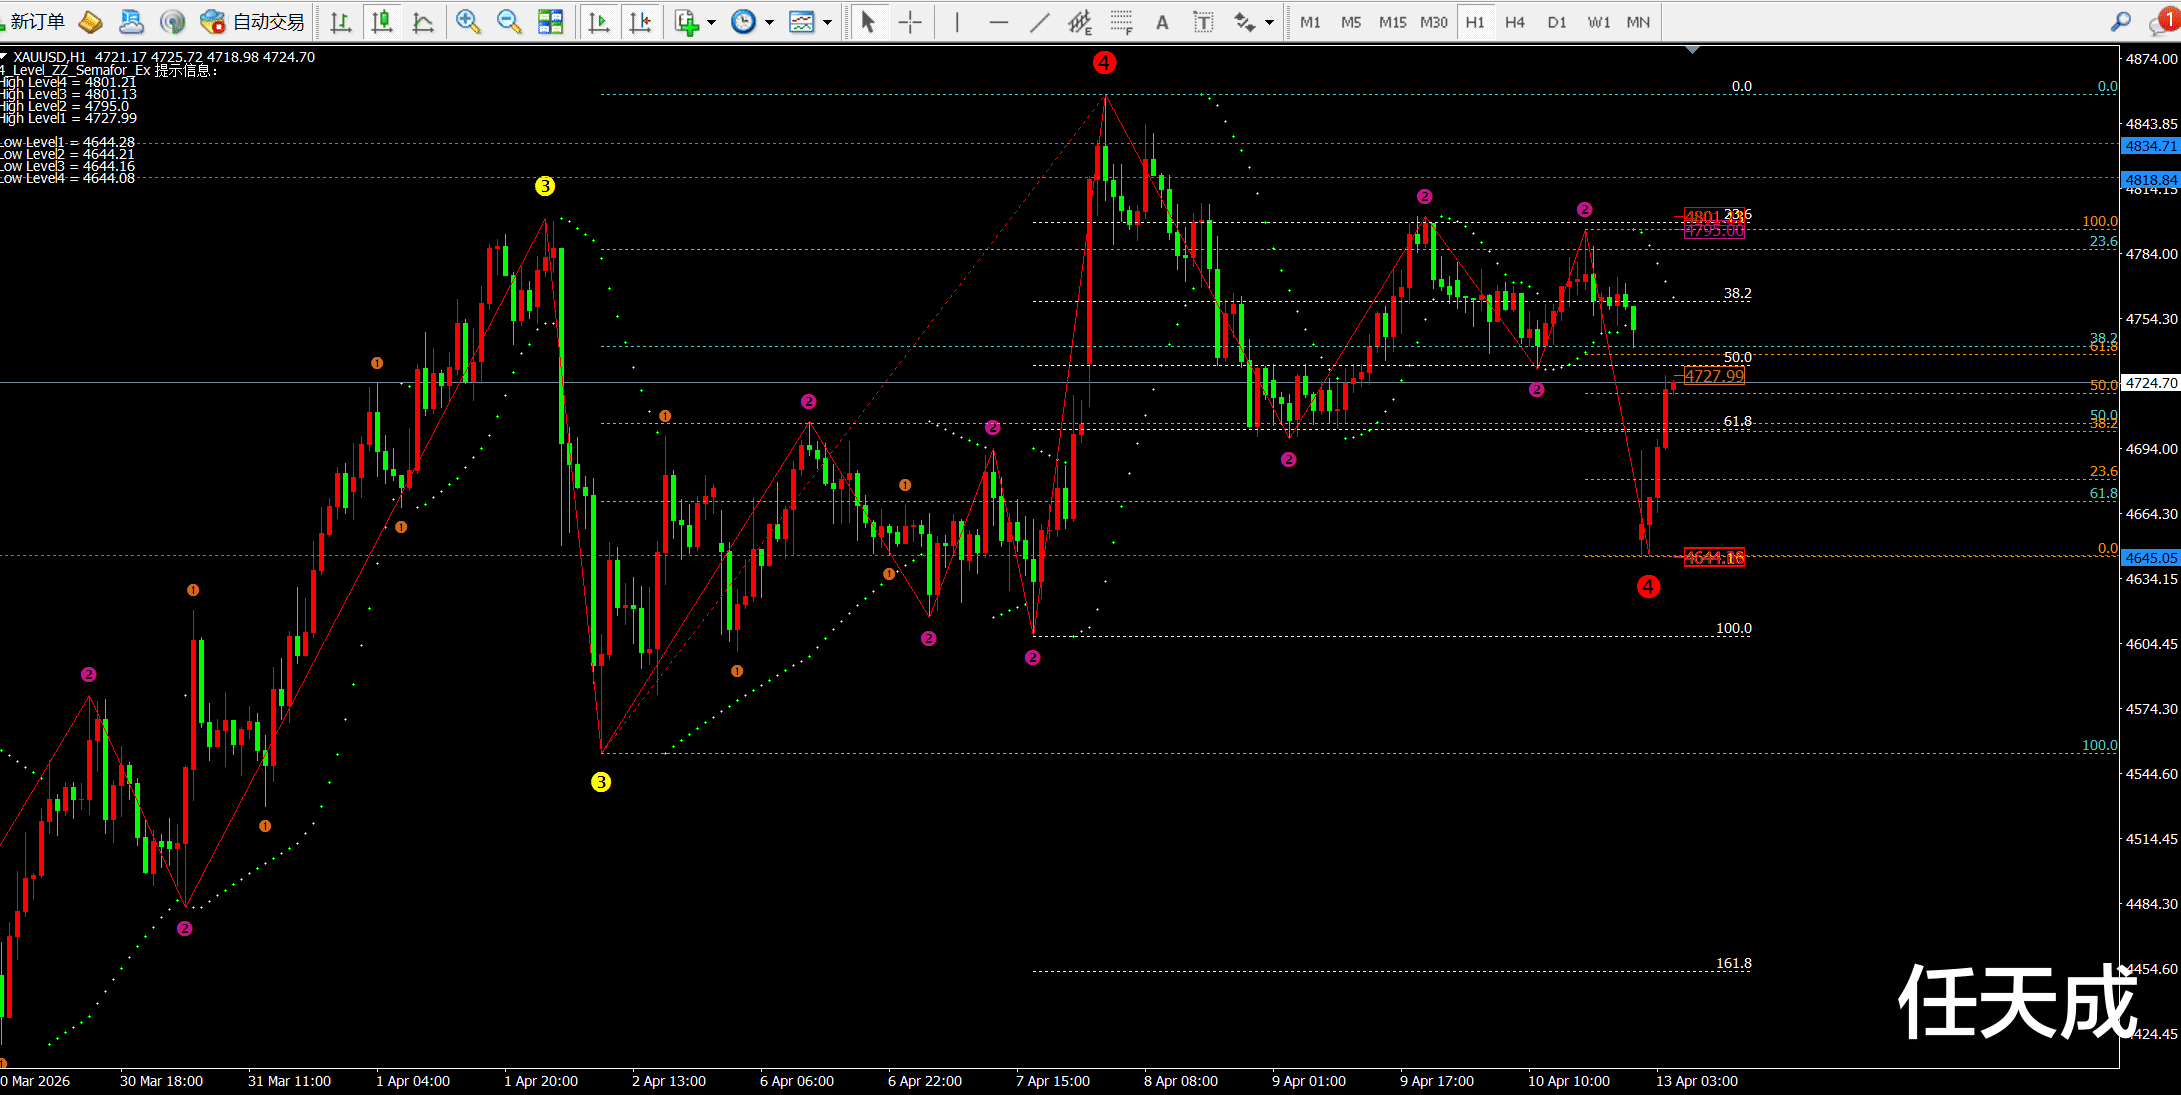Click the search magnifier icon

pyautogui.click(x=2120, y=21)
